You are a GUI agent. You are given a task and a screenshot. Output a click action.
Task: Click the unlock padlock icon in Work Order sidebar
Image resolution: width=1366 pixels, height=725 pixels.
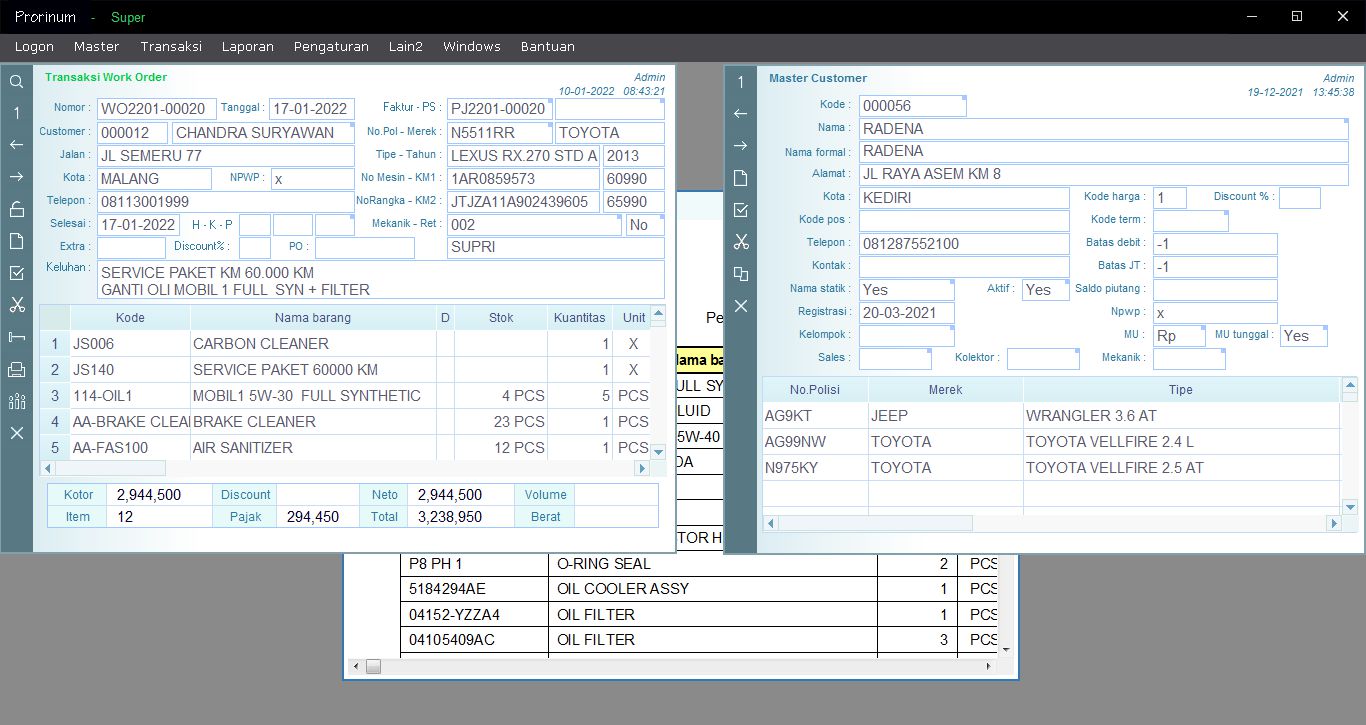pyautogui.click(x=17, y=209)
